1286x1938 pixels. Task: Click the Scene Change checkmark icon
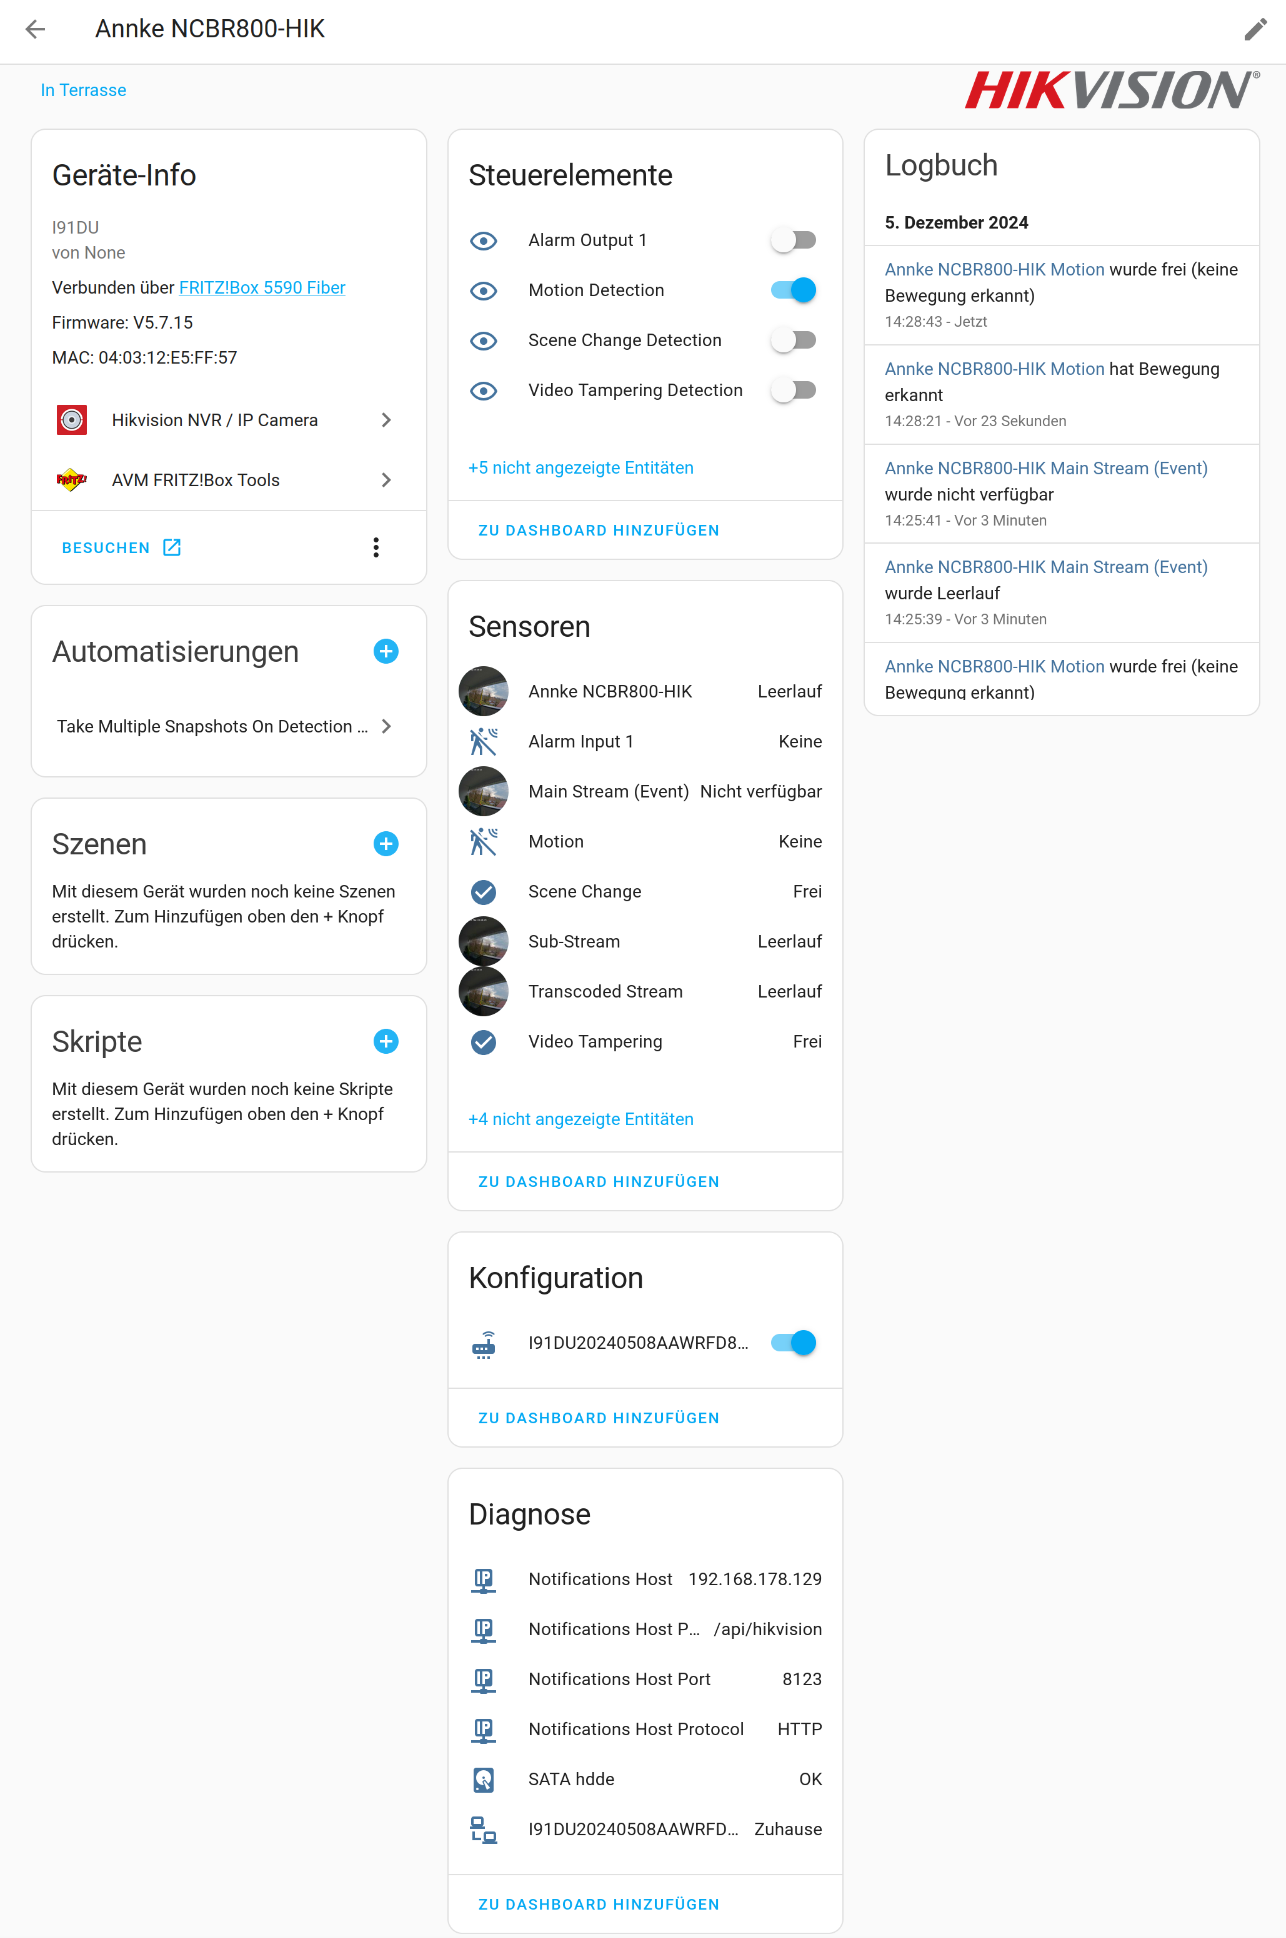tap(484, 891)
